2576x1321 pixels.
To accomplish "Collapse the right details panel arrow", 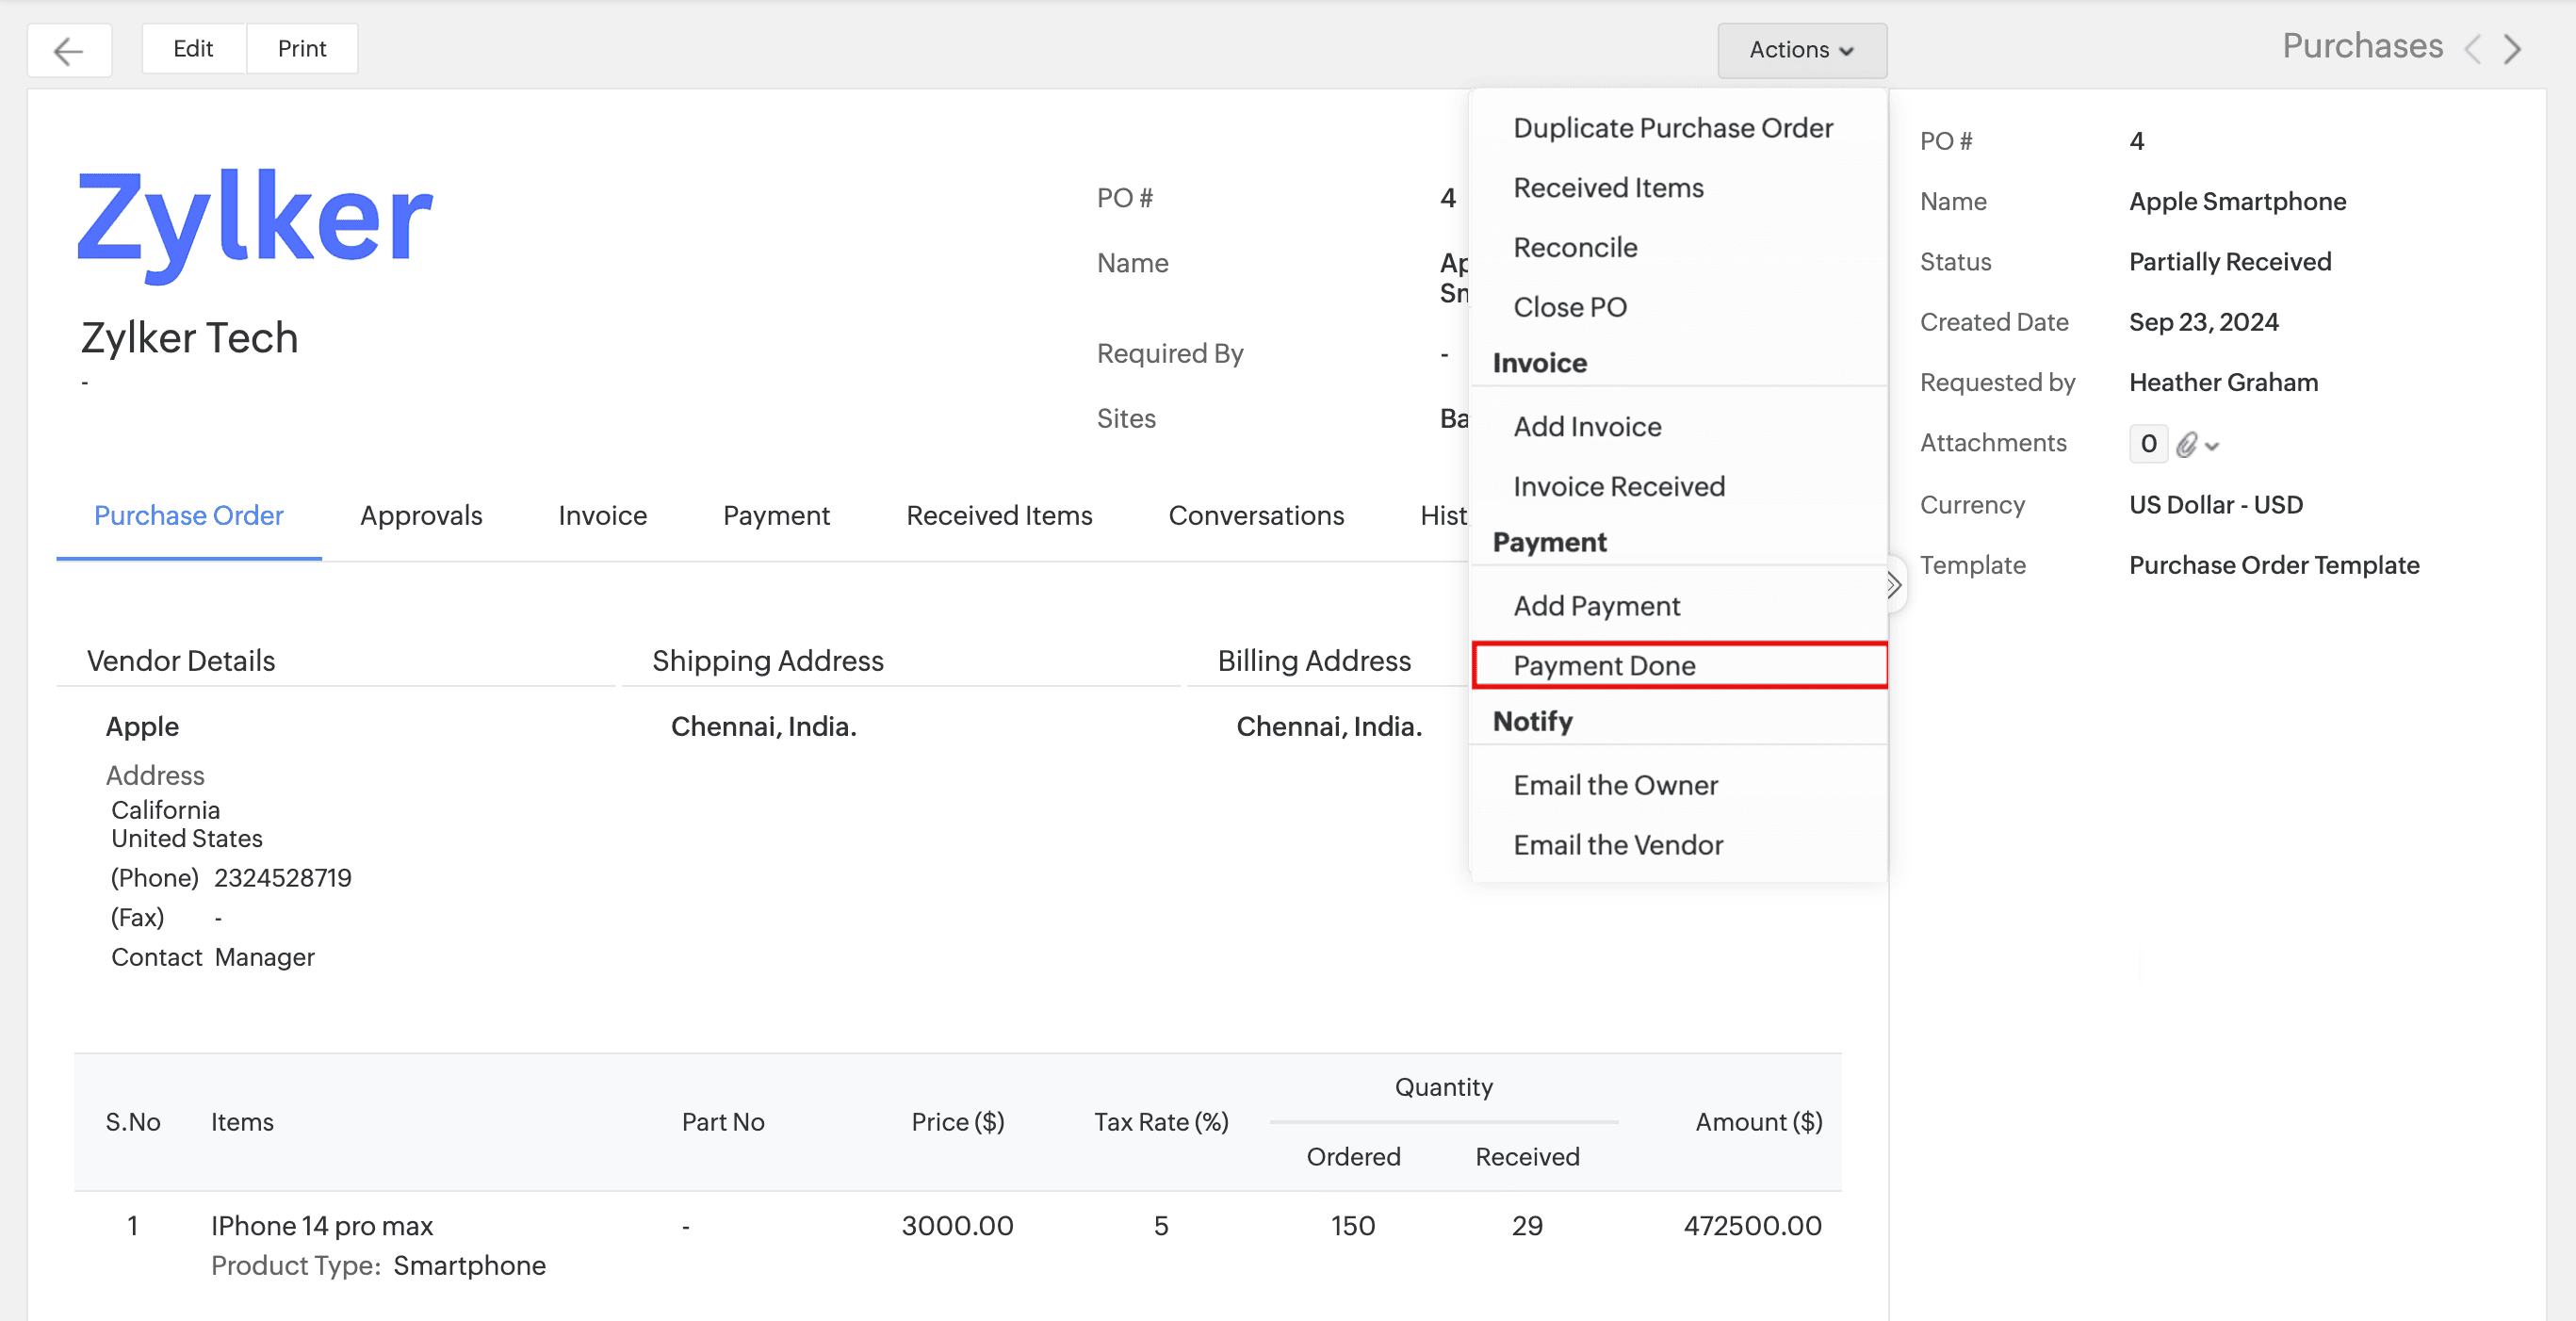I will tap(1893, 585).
